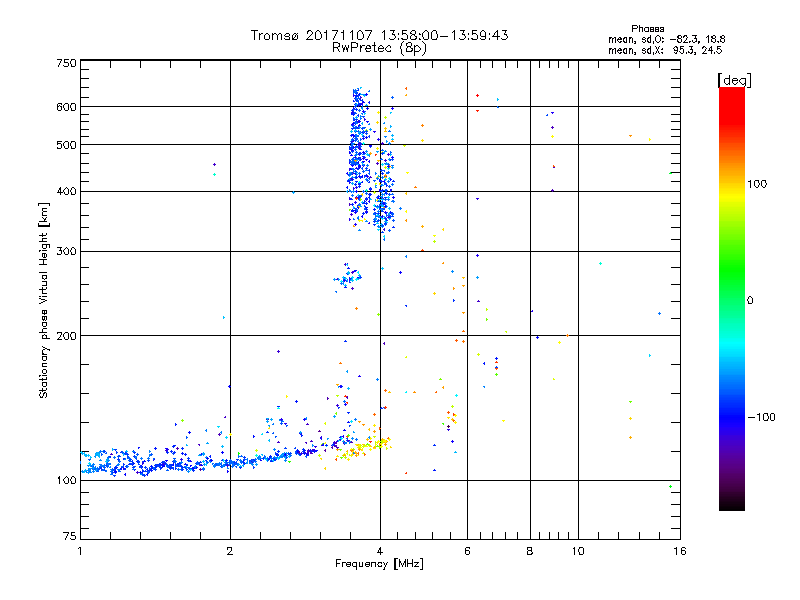Click the 1 MHz tick label on x-axis
Screen dimensions: 800x600
point(80,551)
